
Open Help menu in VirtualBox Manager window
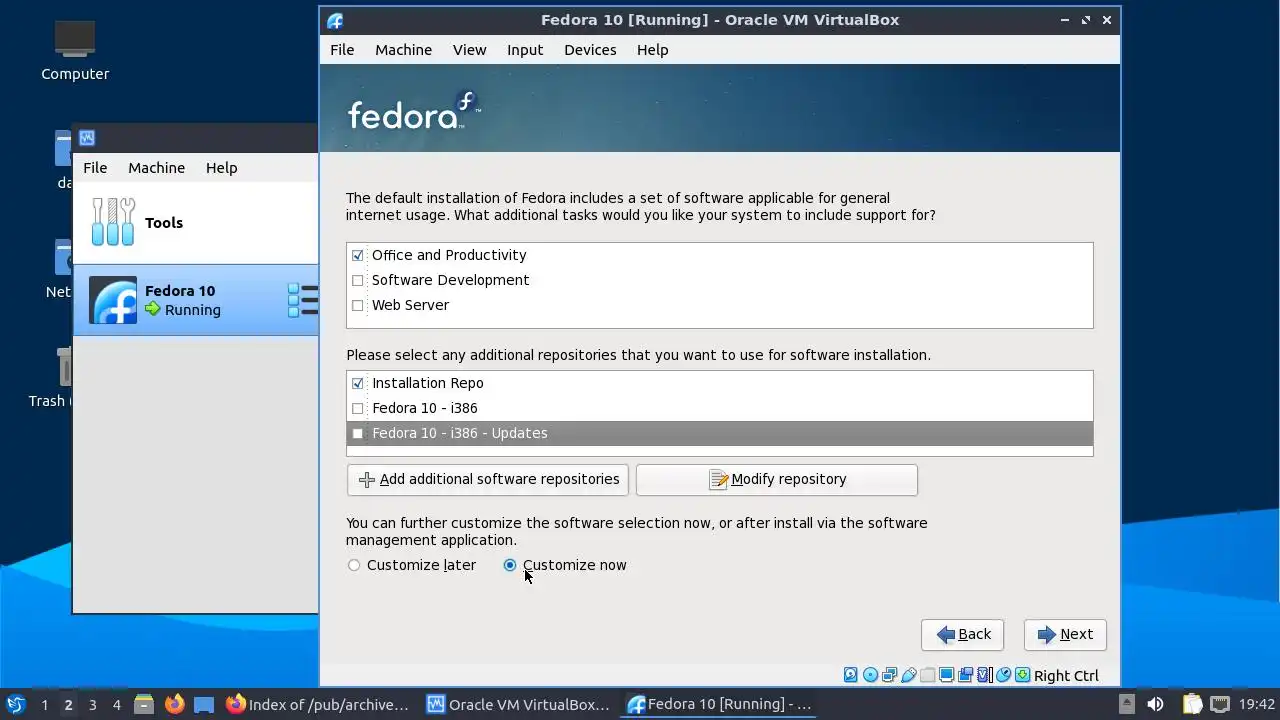click(x=221, y=168)
